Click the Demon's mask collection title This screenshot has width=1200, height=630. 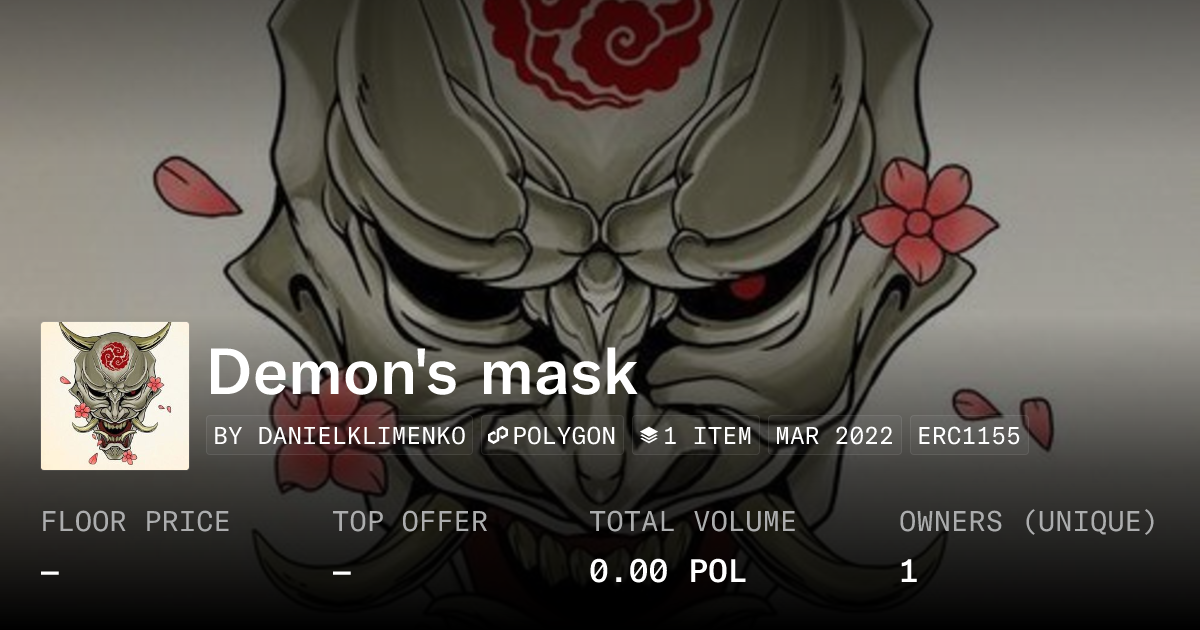(422, 372)
